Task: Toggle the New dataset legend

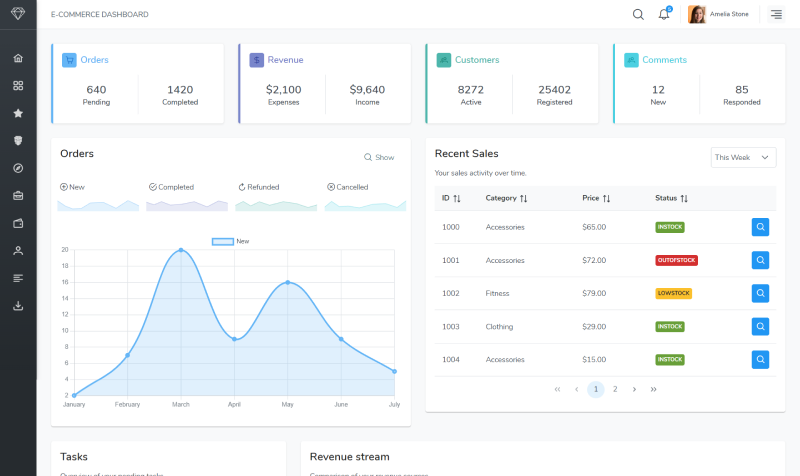Action: 231,241
